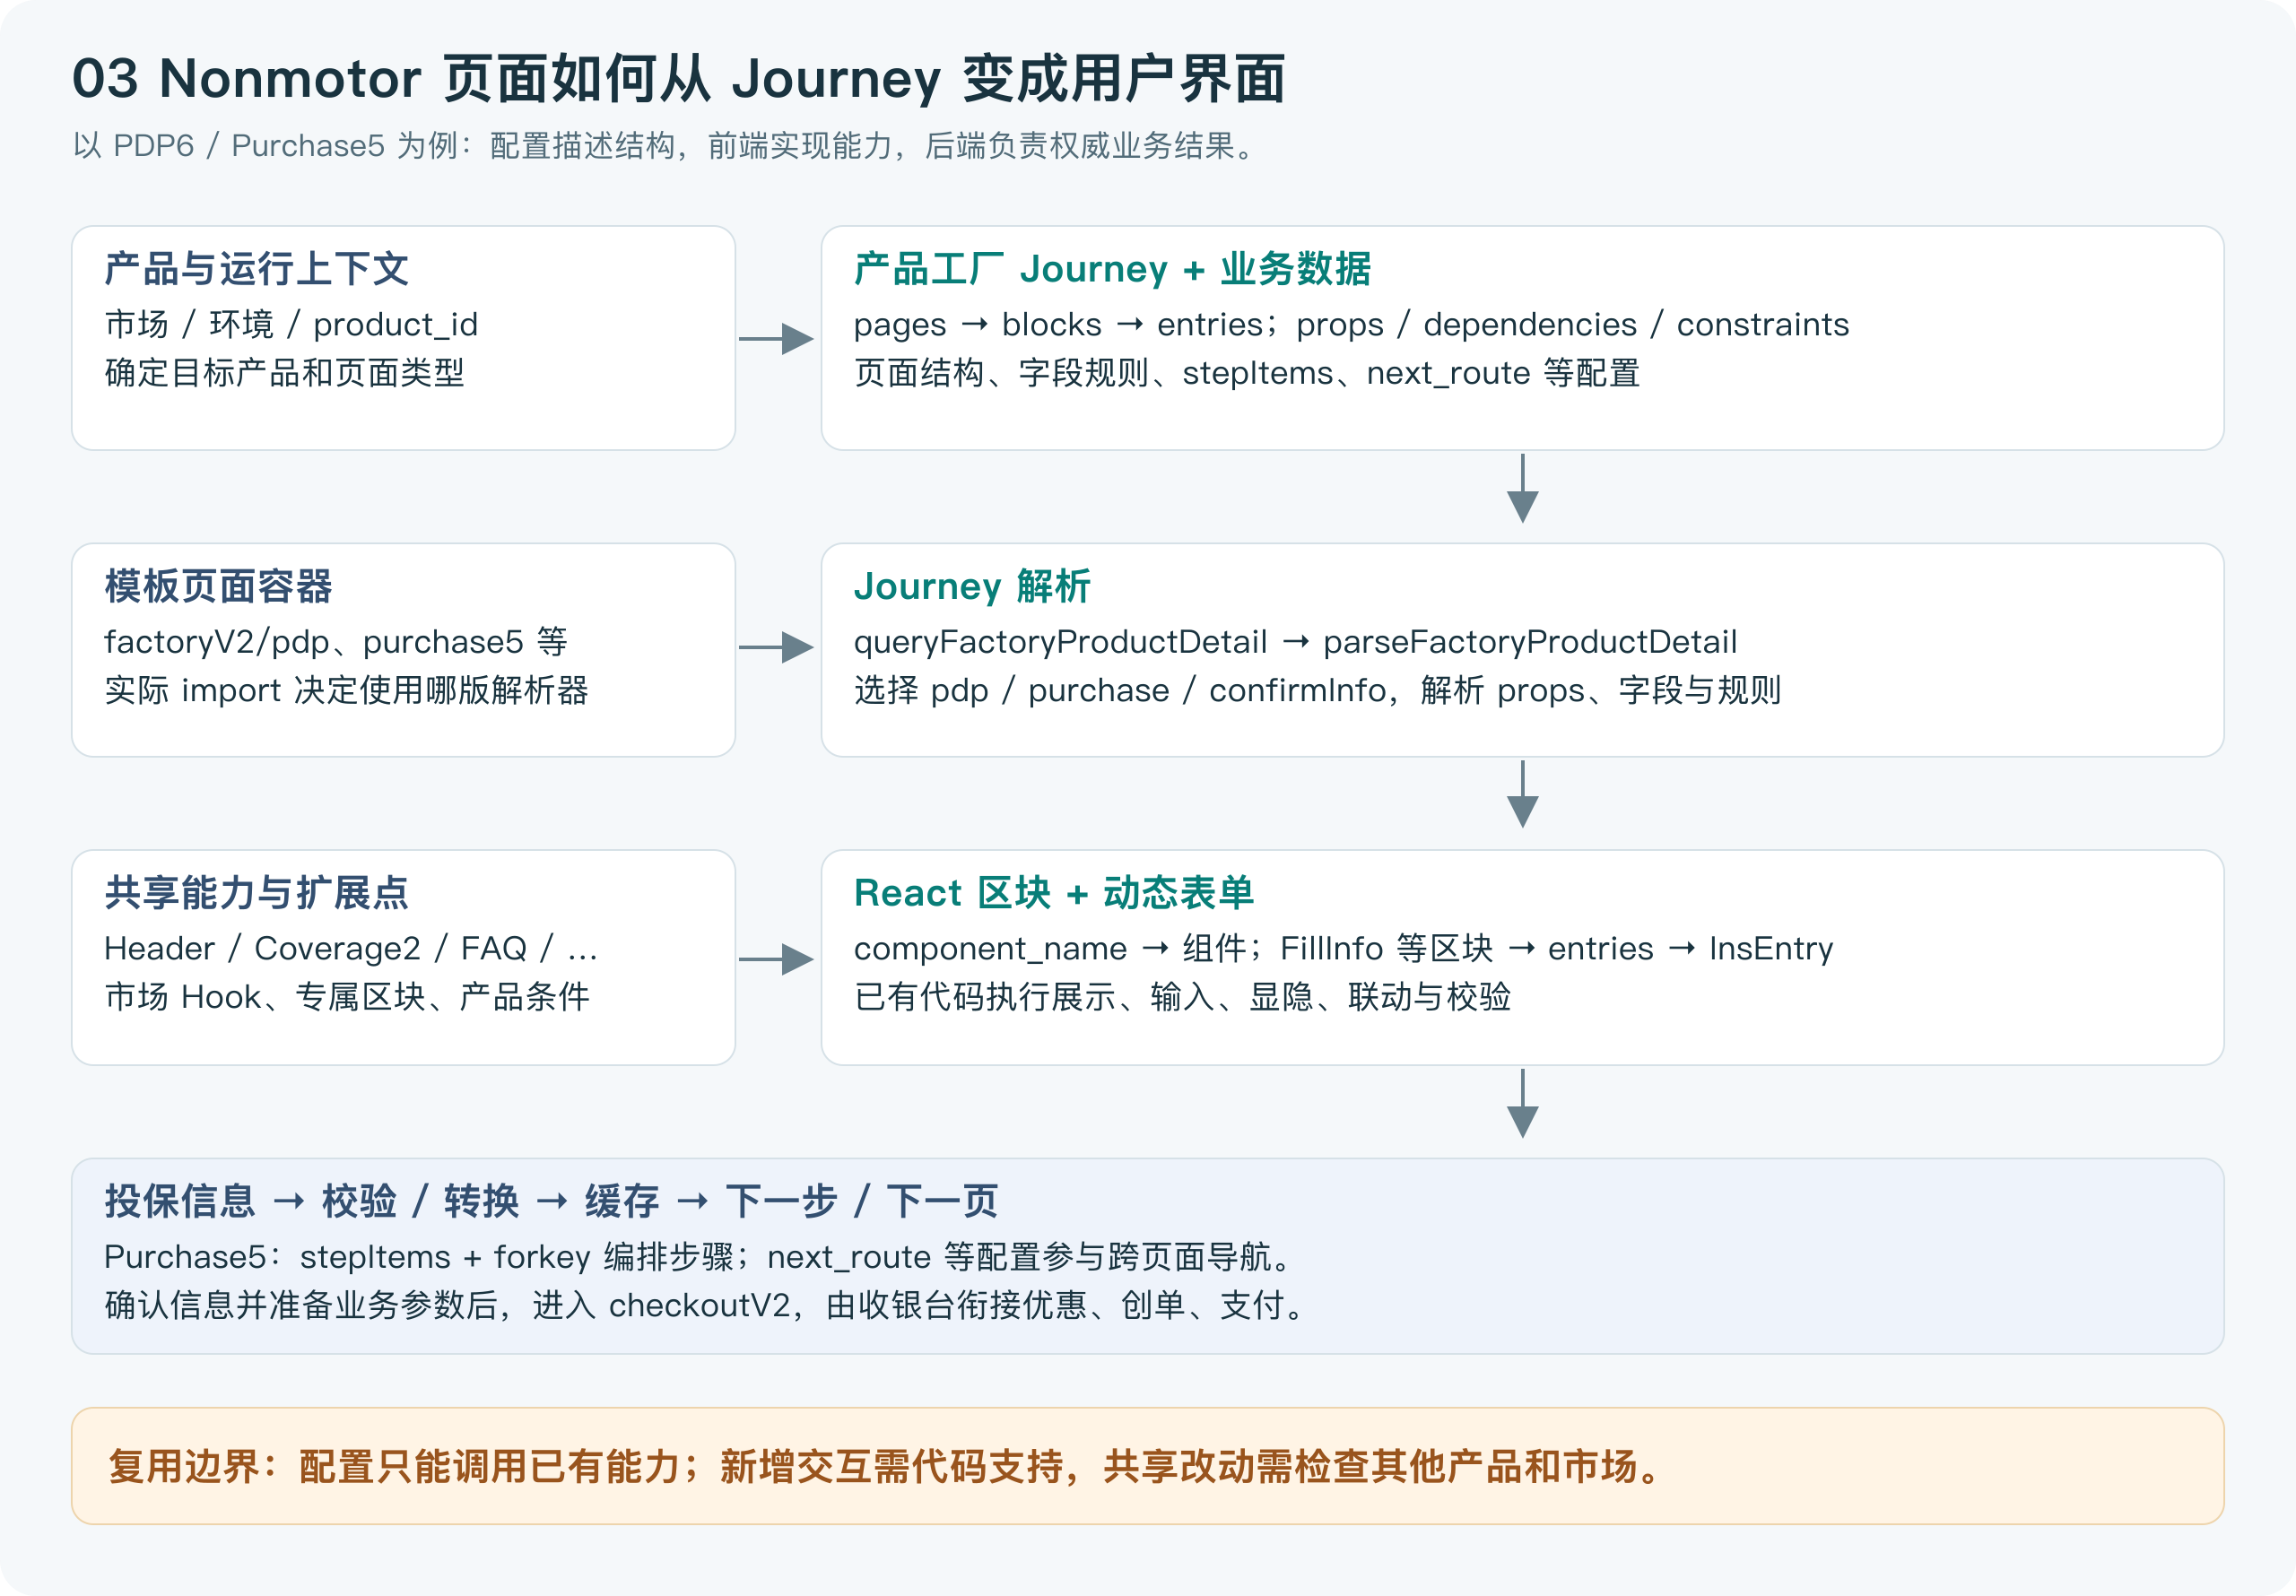This screenshot has height=1596, width=2296.
Task: Select the heading "共享能力与扩展点"
Action: 257,893
